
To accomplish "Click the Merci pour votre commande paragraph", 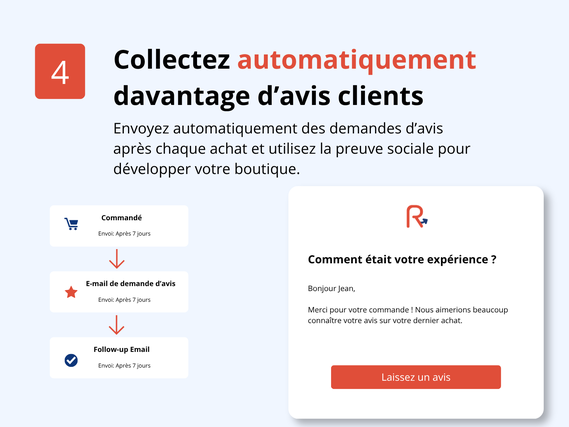I will [408, 315].
